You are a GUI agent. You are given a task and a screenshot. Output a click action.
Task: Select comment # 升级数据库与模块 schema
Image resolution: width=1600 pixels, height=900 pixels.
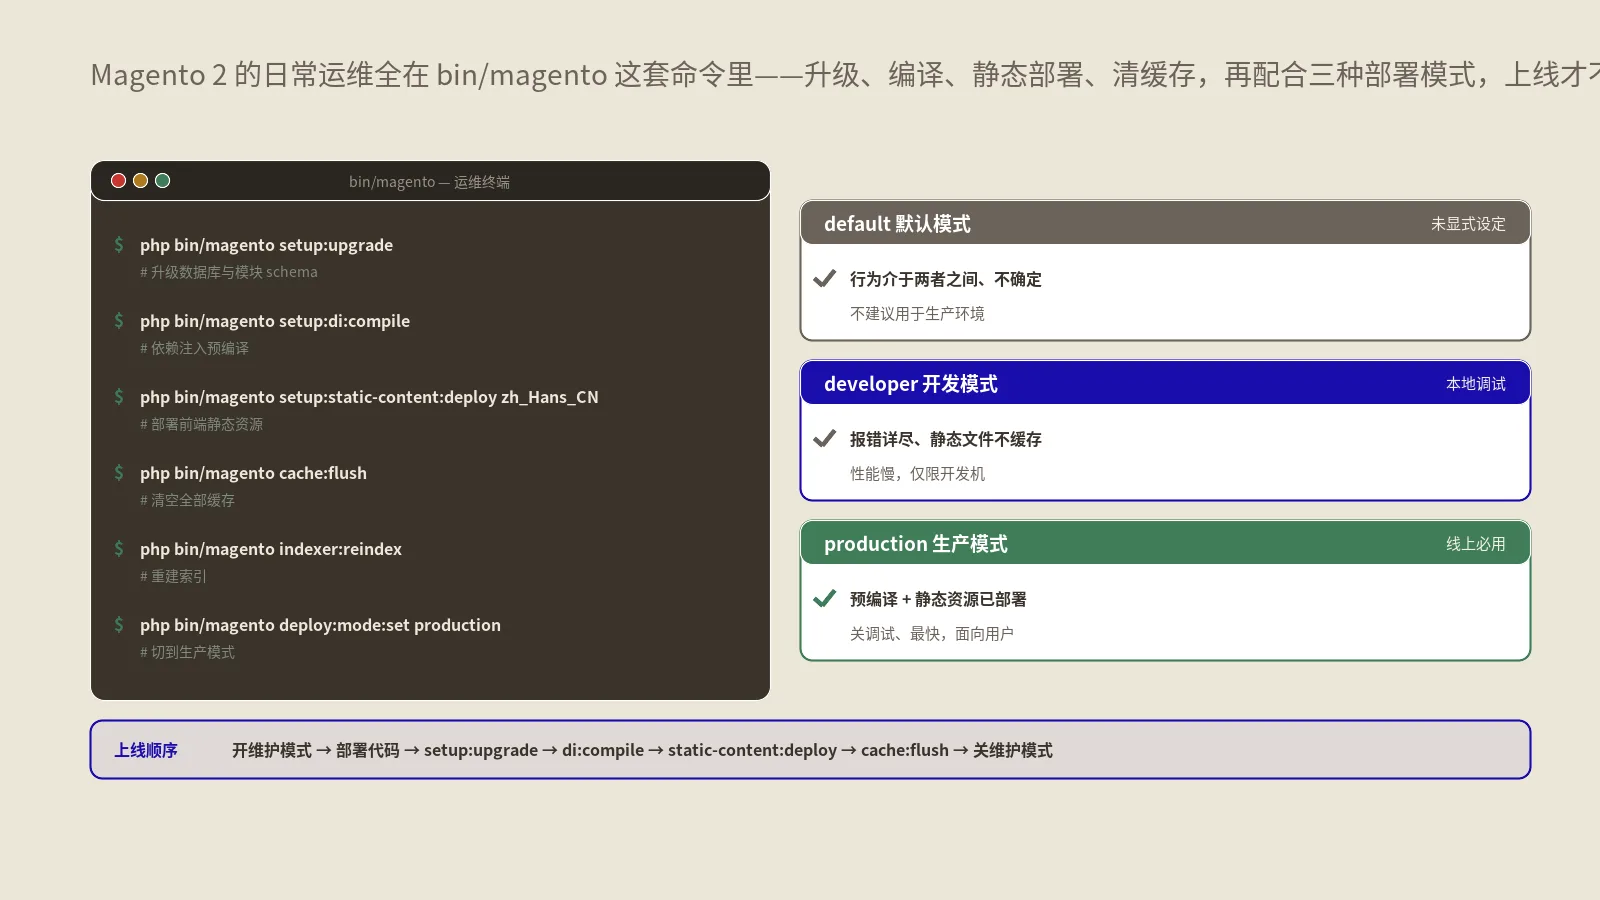(x=229, y=272)
